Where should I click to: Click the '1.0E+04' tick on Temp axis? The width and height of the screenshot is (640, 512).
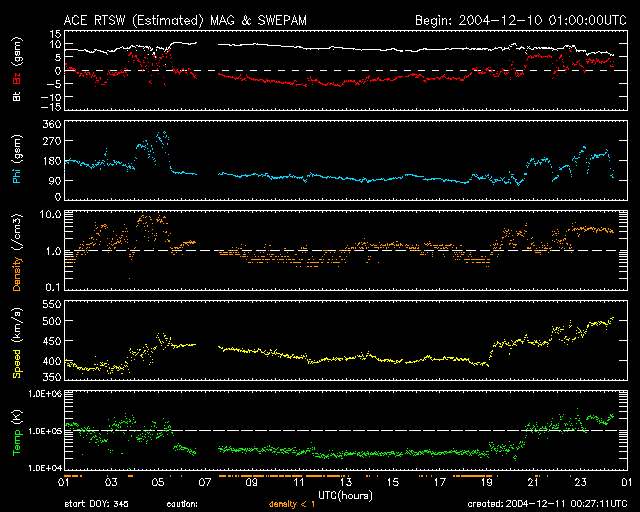45,468
